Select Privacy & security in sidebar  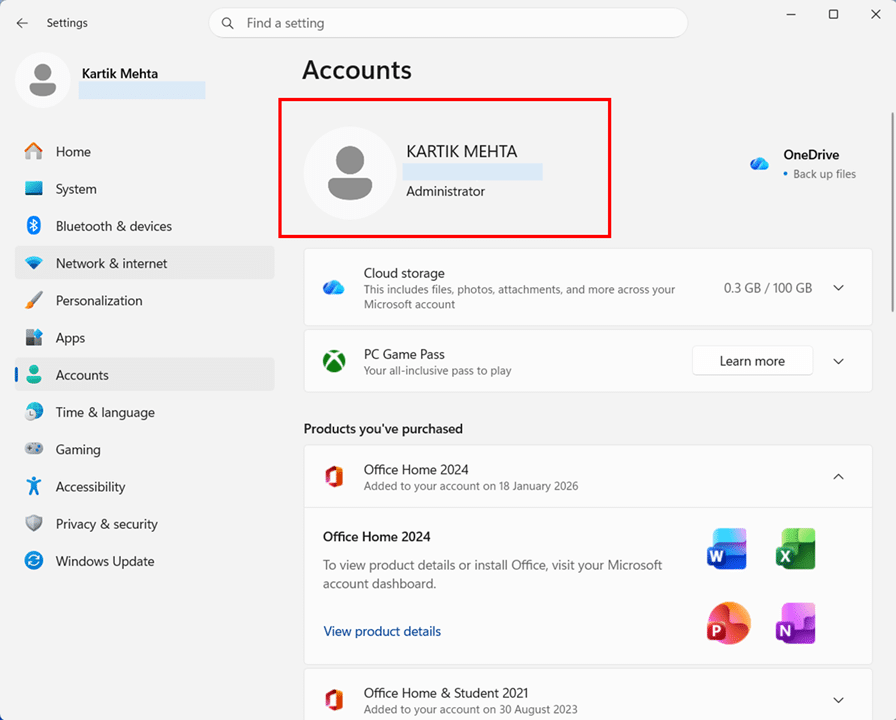tap(106, 524)
